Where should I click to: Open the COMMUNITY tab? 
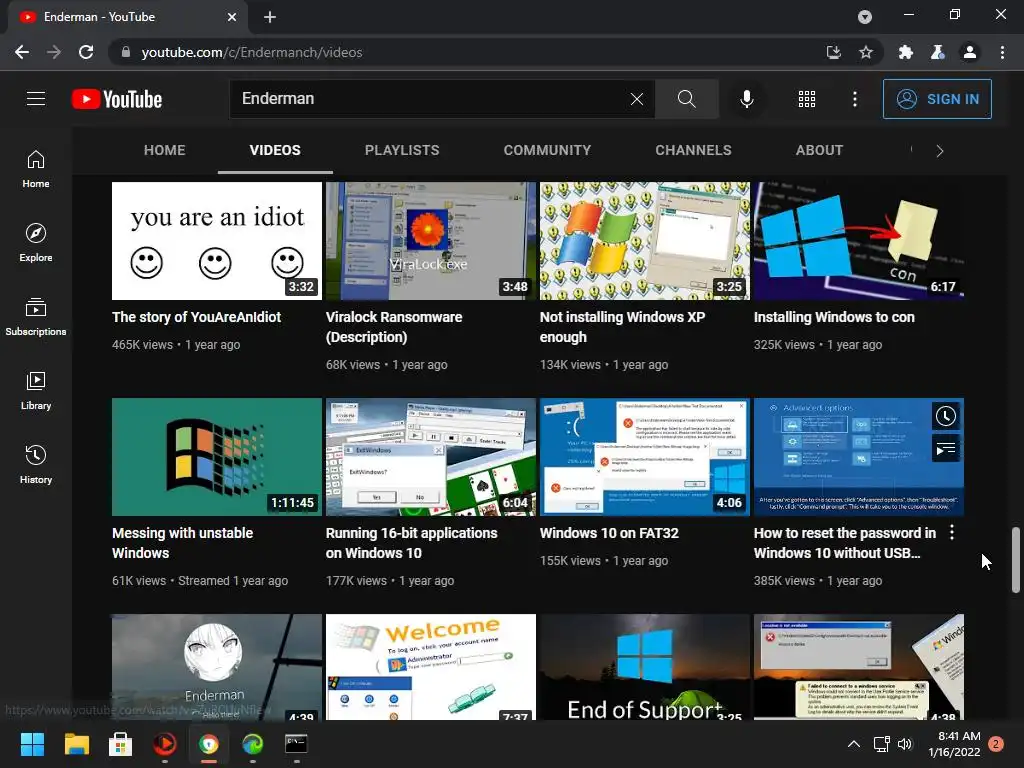(547, 150)
